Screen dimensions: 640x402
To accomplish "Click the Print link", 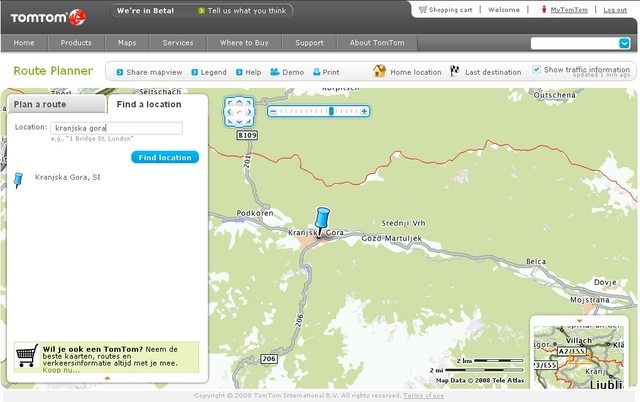I will pos(331,72).
